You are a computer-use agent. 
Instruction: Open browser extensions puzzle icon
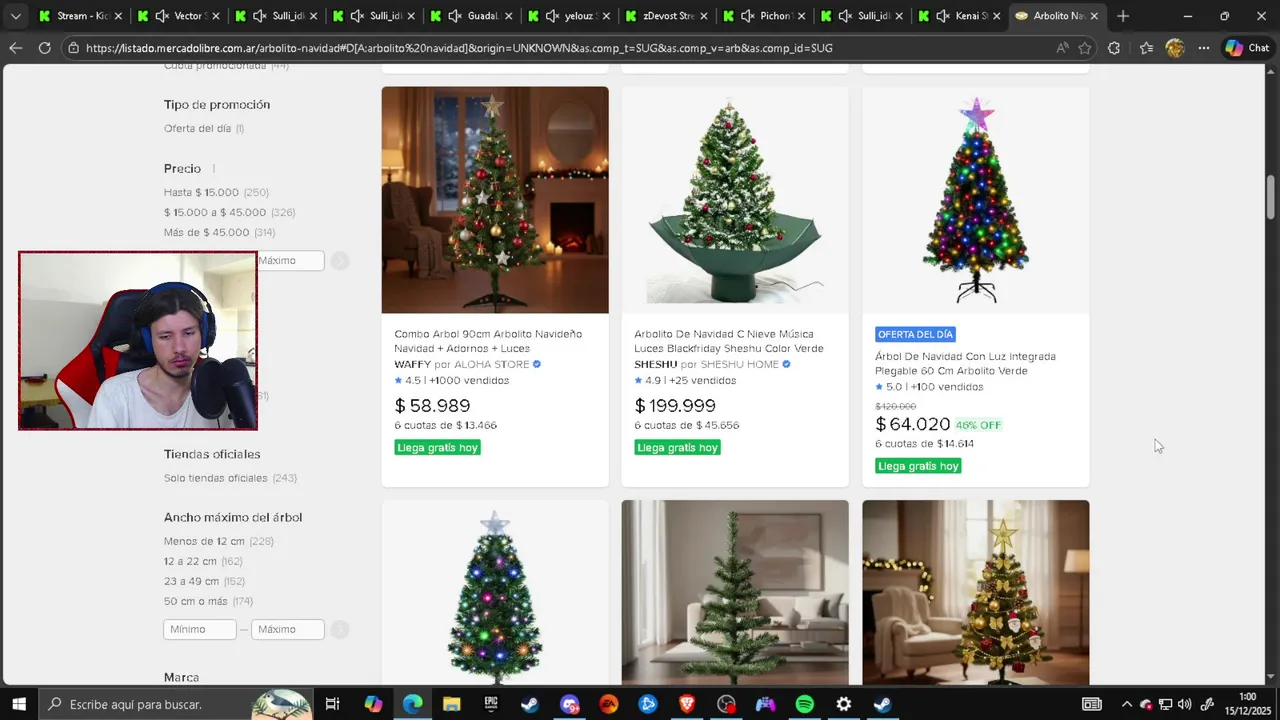click(1114, 48)
